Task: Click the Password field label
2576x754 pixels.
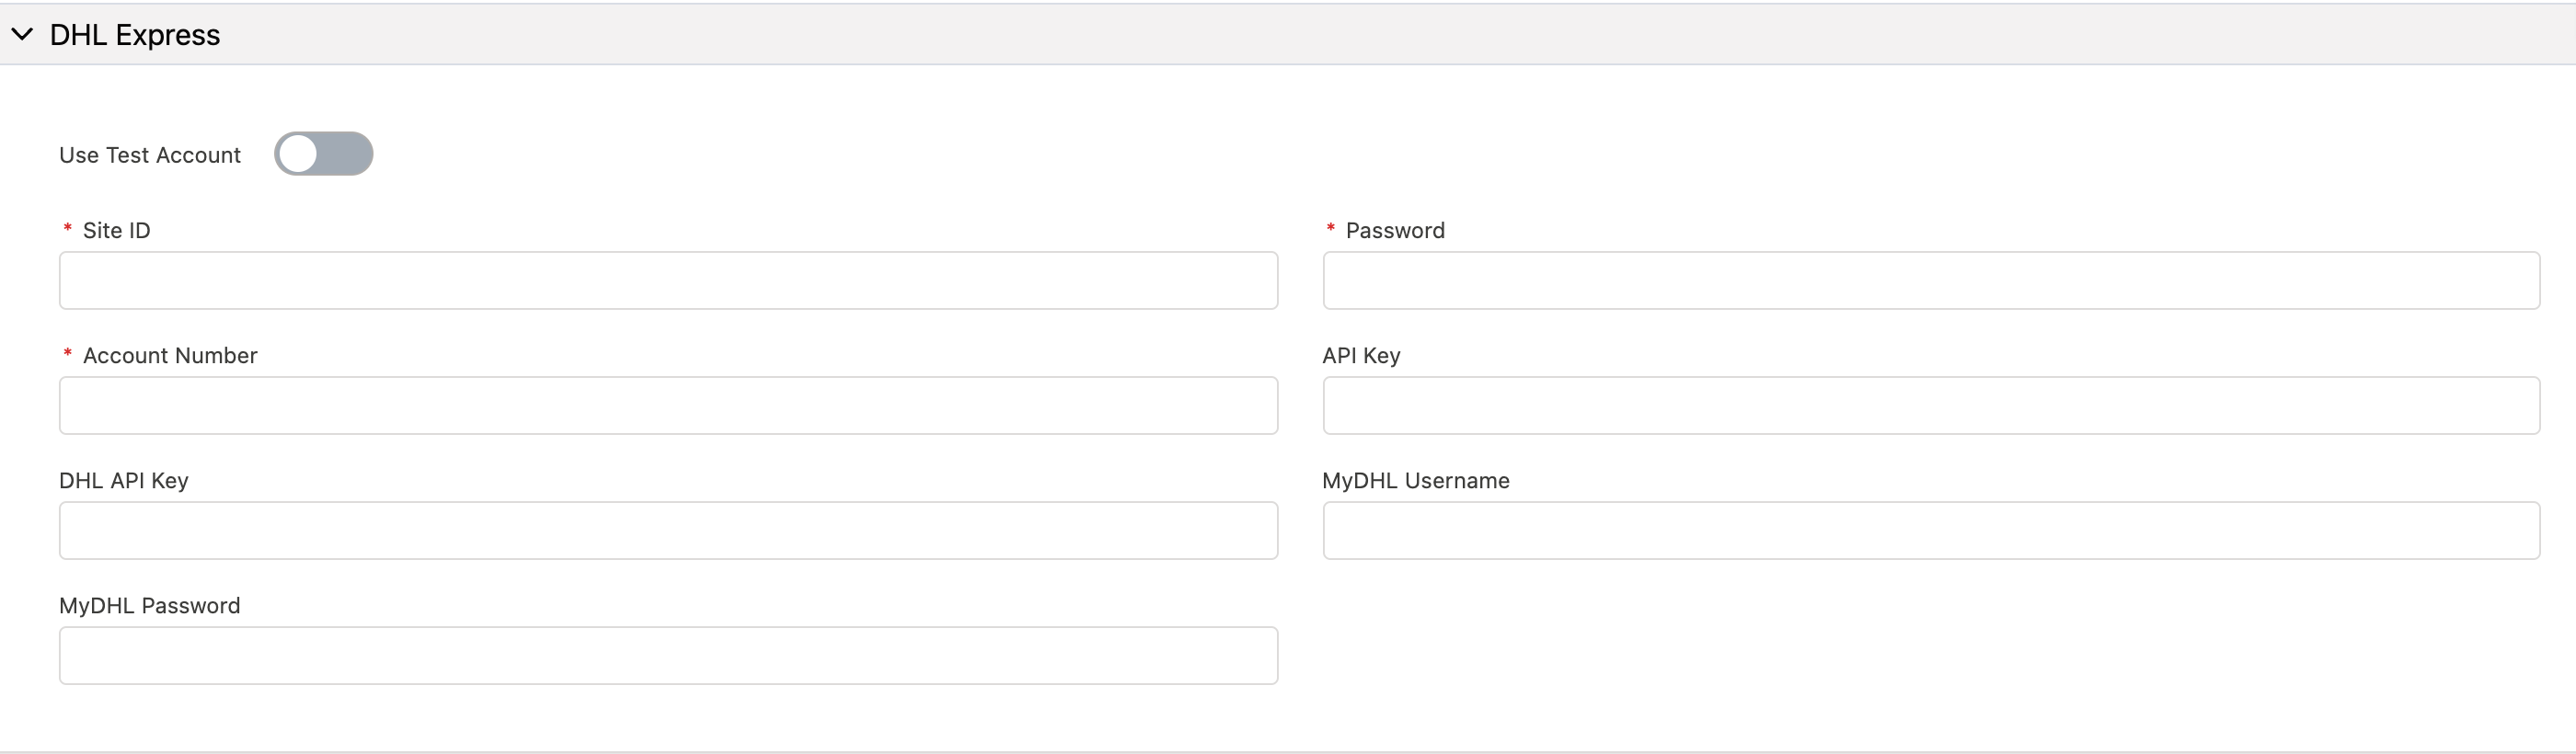Action: (x=1395, y=230)
